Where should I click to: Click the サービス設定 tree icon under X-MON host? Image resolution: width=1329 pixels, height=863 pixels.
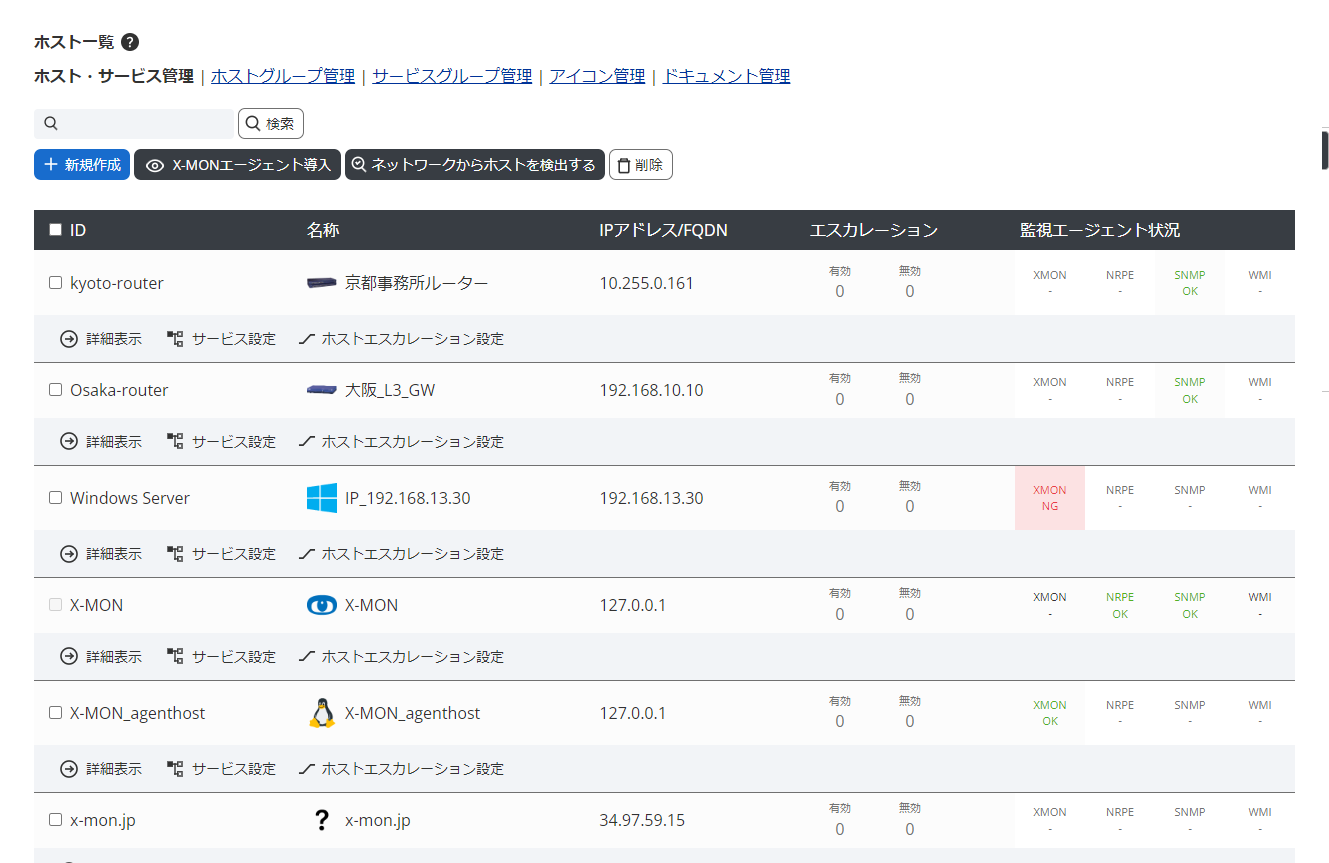(x=175, y=656)
